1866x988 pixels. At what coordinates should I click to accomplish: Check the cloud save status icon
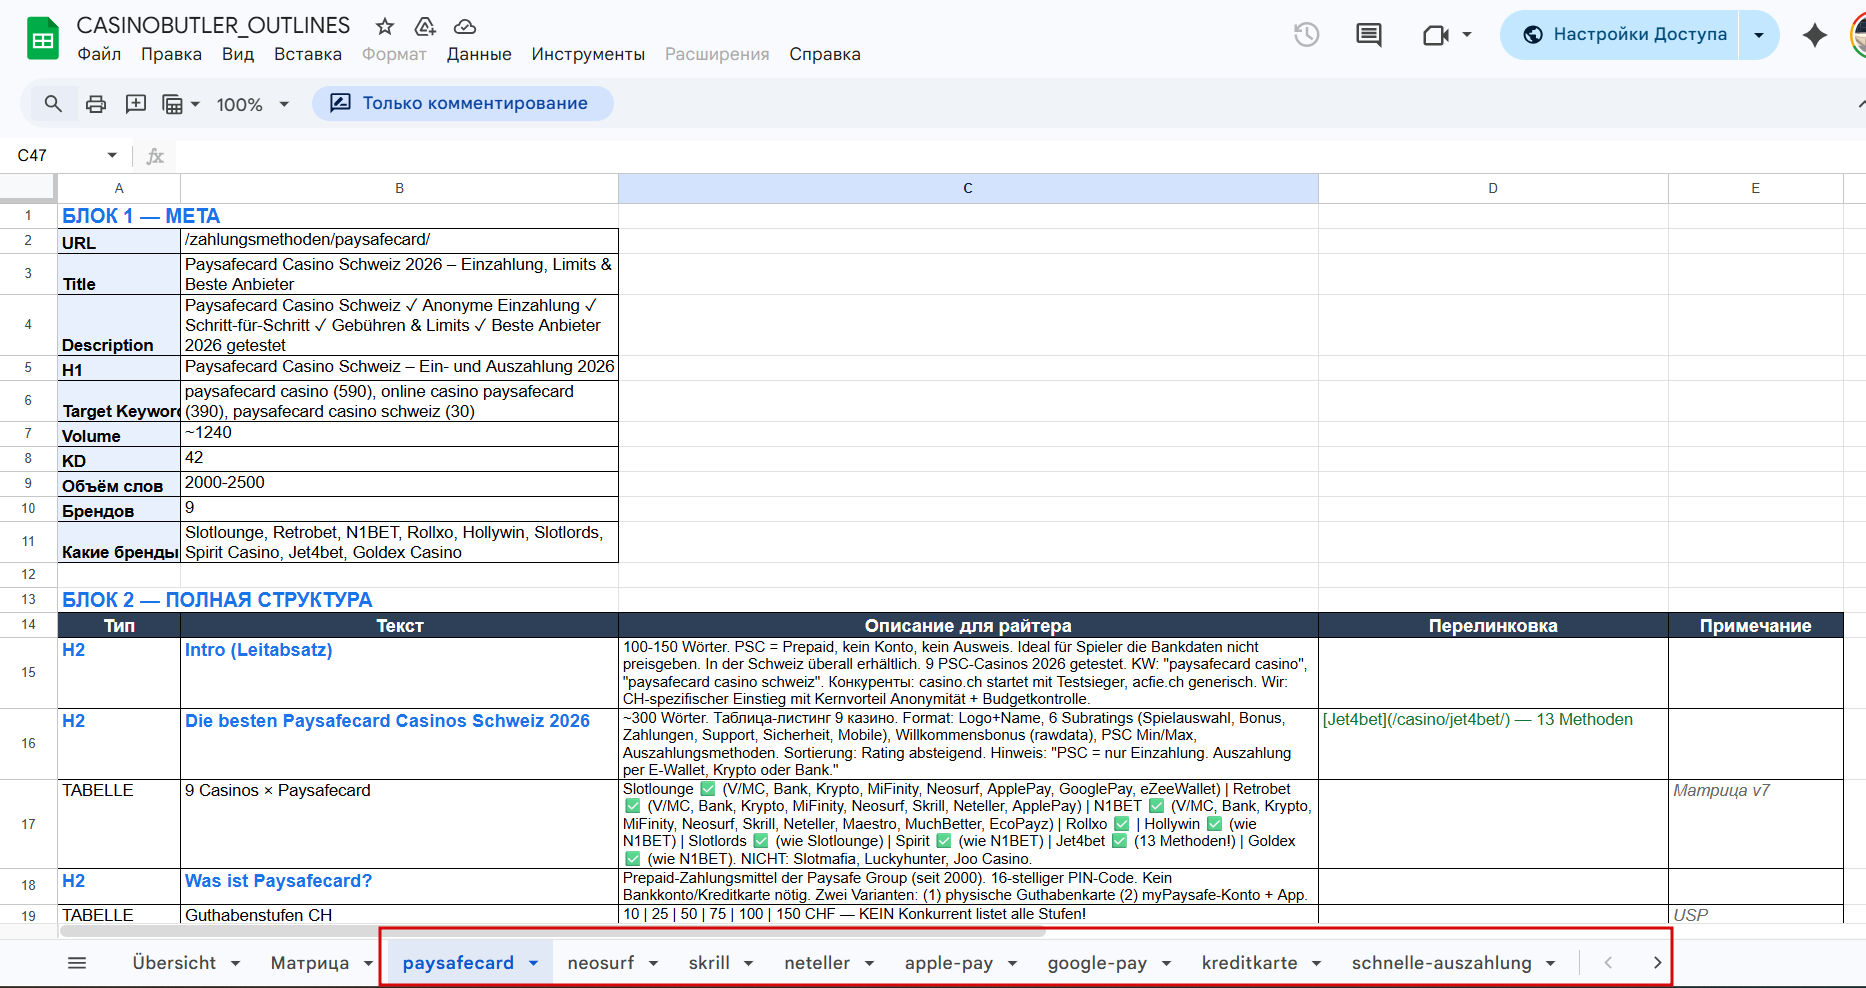(x=464, y=27)
